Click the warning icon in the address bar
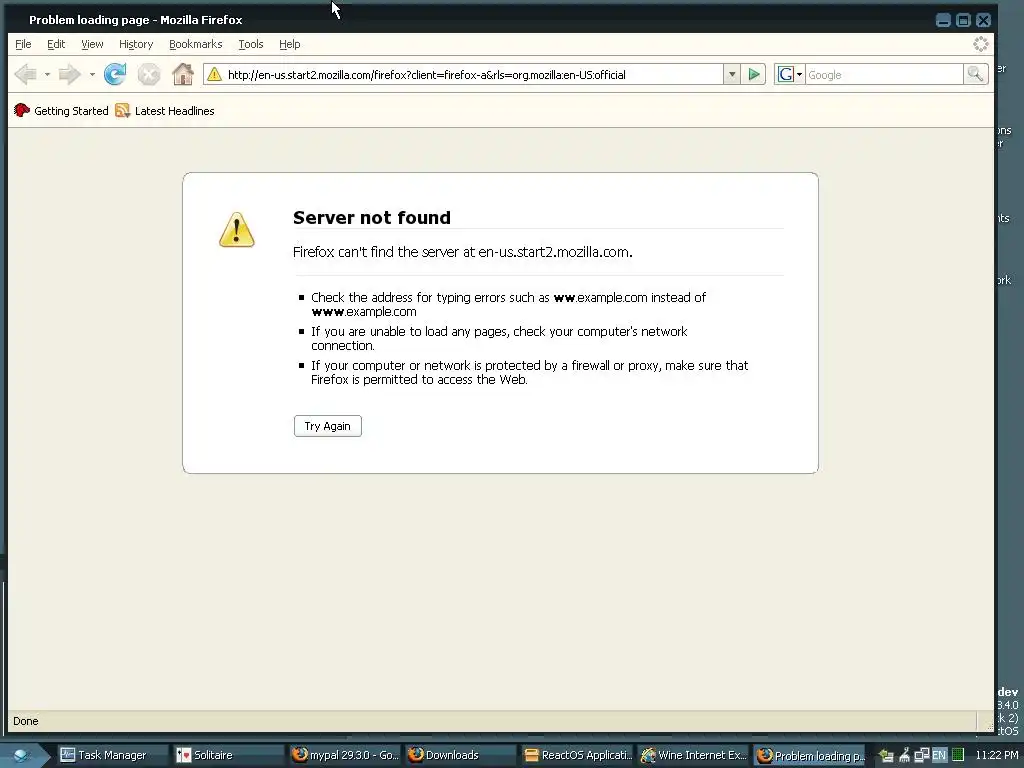Screen dimensions: 1024x768 click(214, 74)
